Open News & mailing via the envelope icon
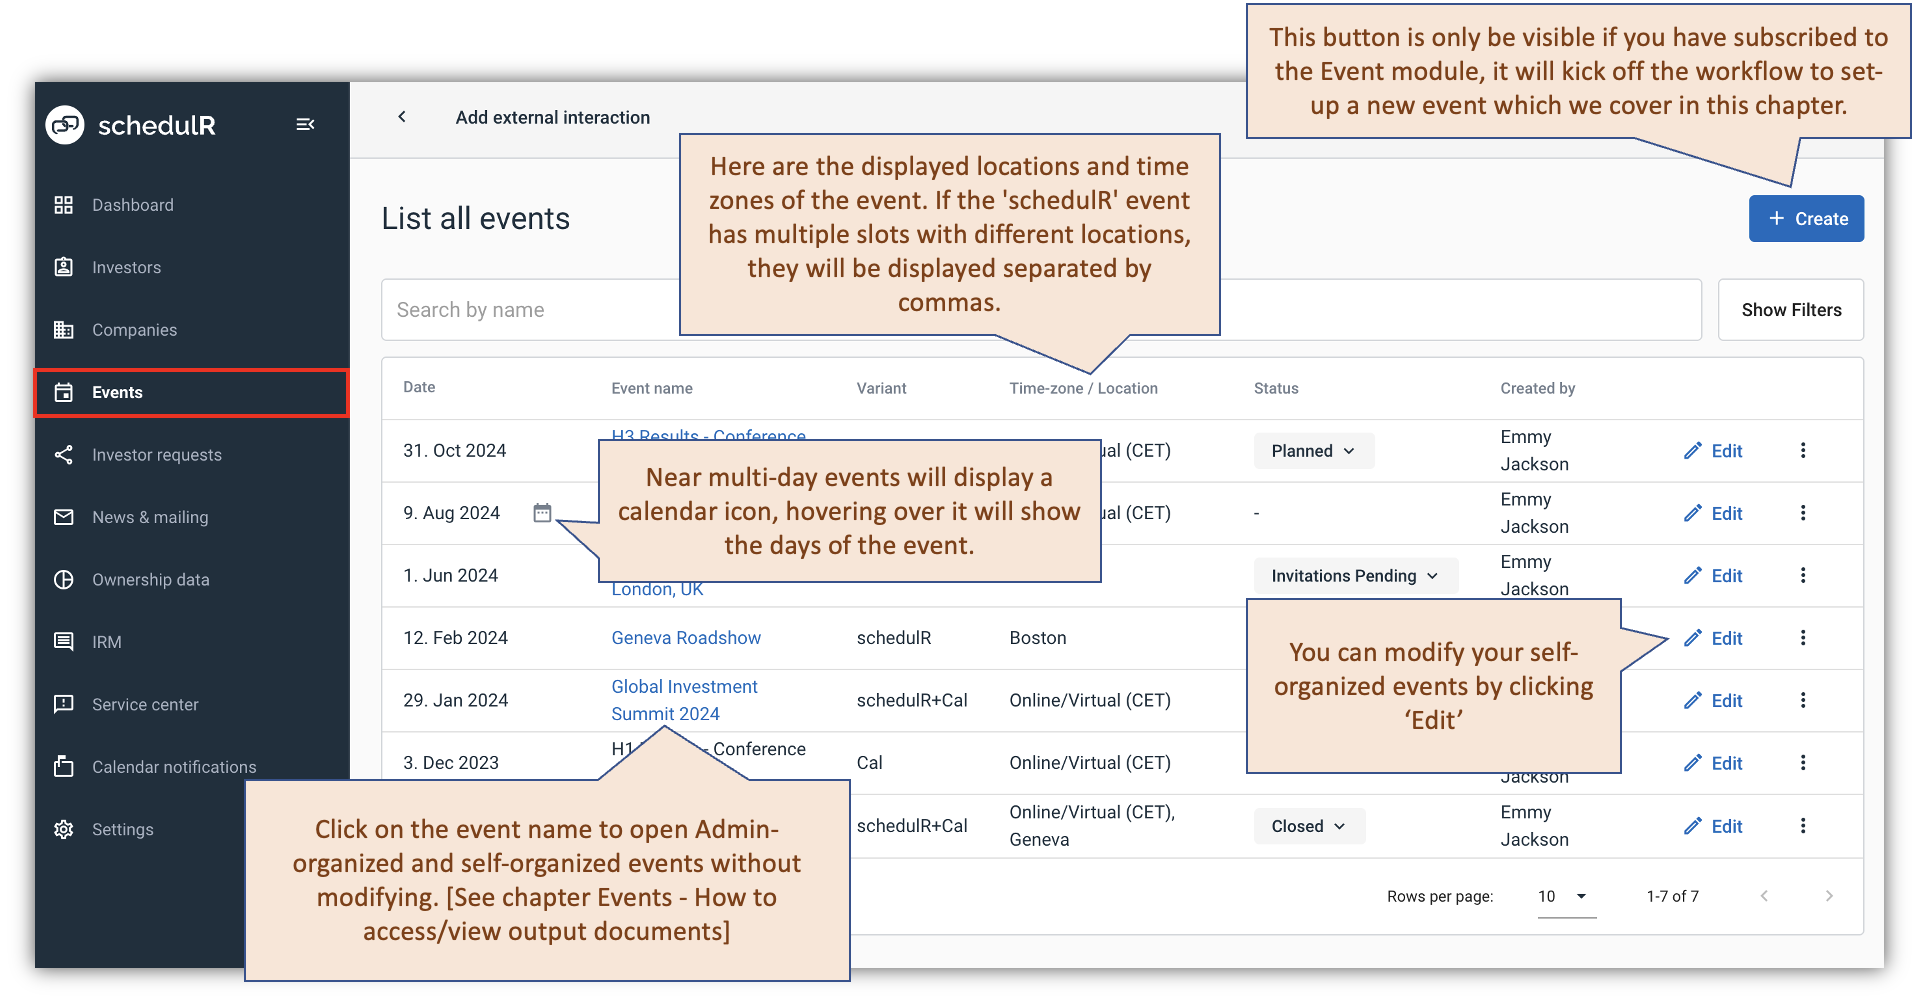The width and height of the screenshot is (1918, 1006). point(150,517)
